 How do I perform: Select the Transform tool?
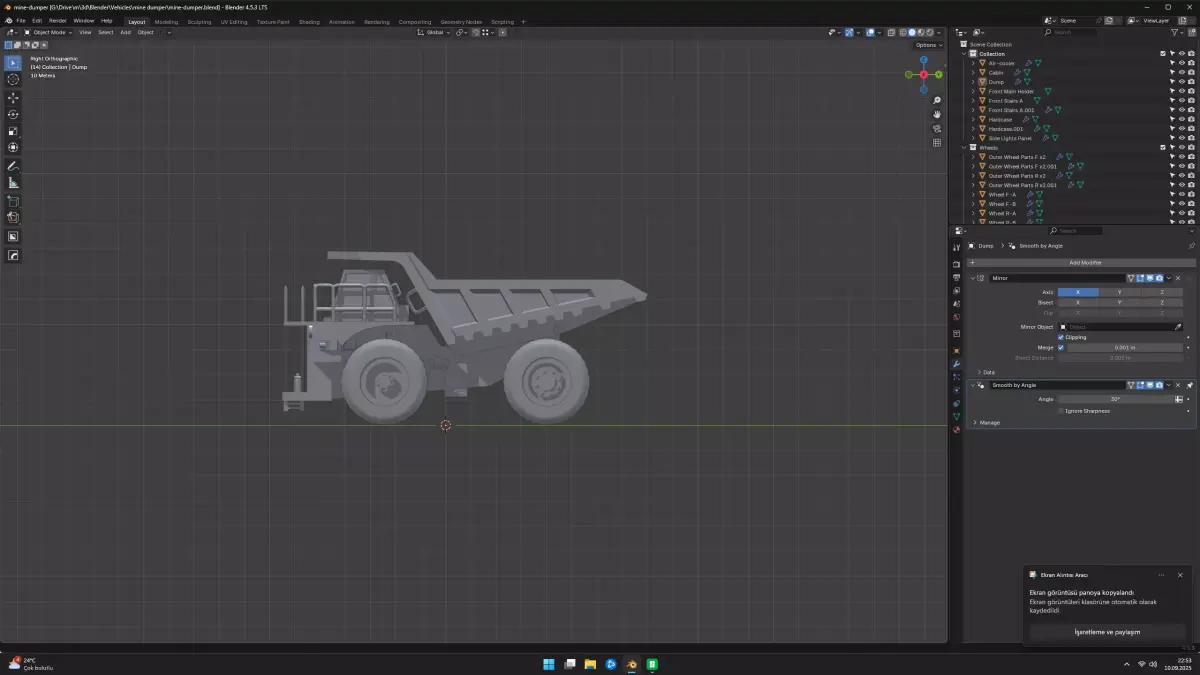pyautogui.click(x=13, y=147)
